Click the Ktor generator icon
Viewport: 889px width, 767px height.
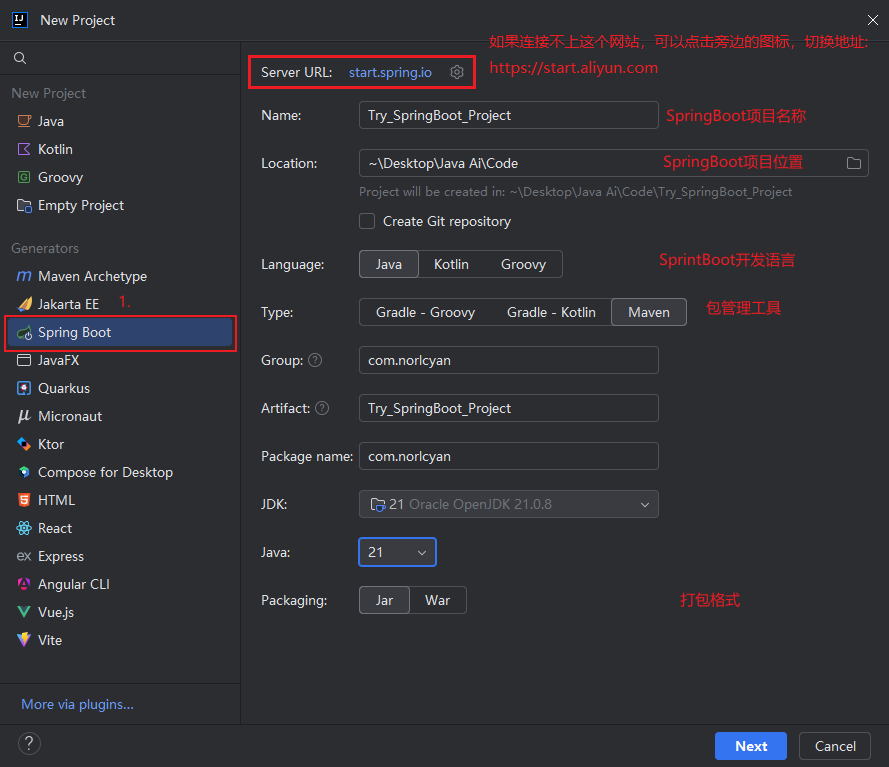(x=24, y=444)
